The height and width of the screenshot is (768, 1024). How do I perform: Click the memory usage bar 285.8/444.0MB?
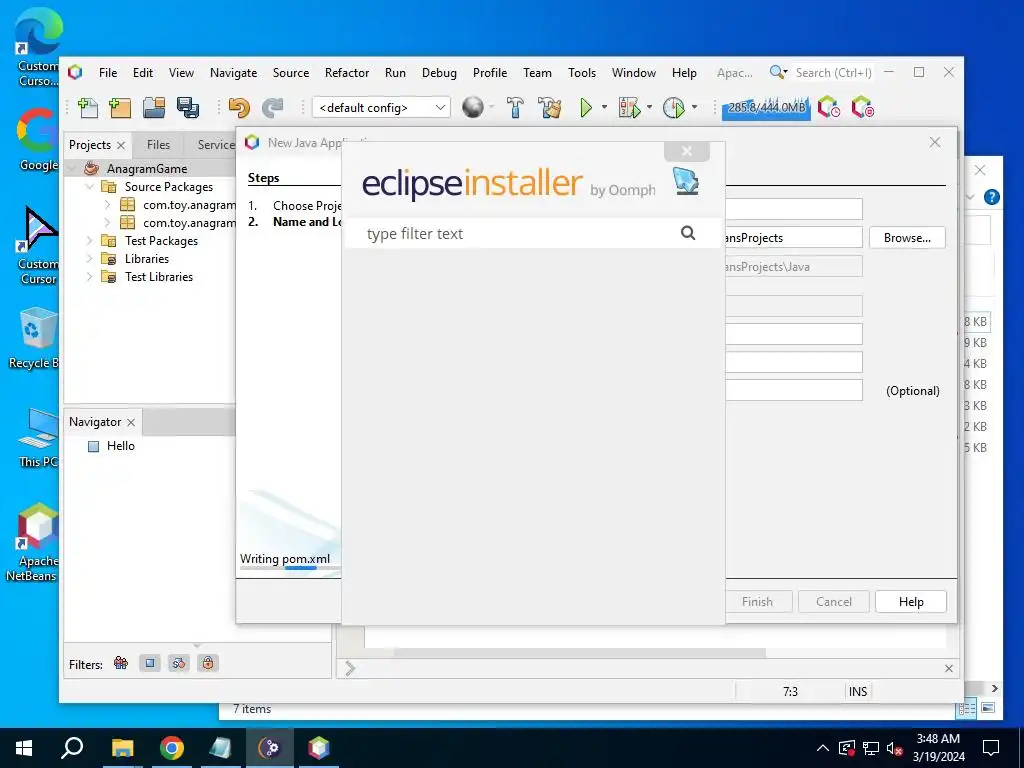pos(766,108)
